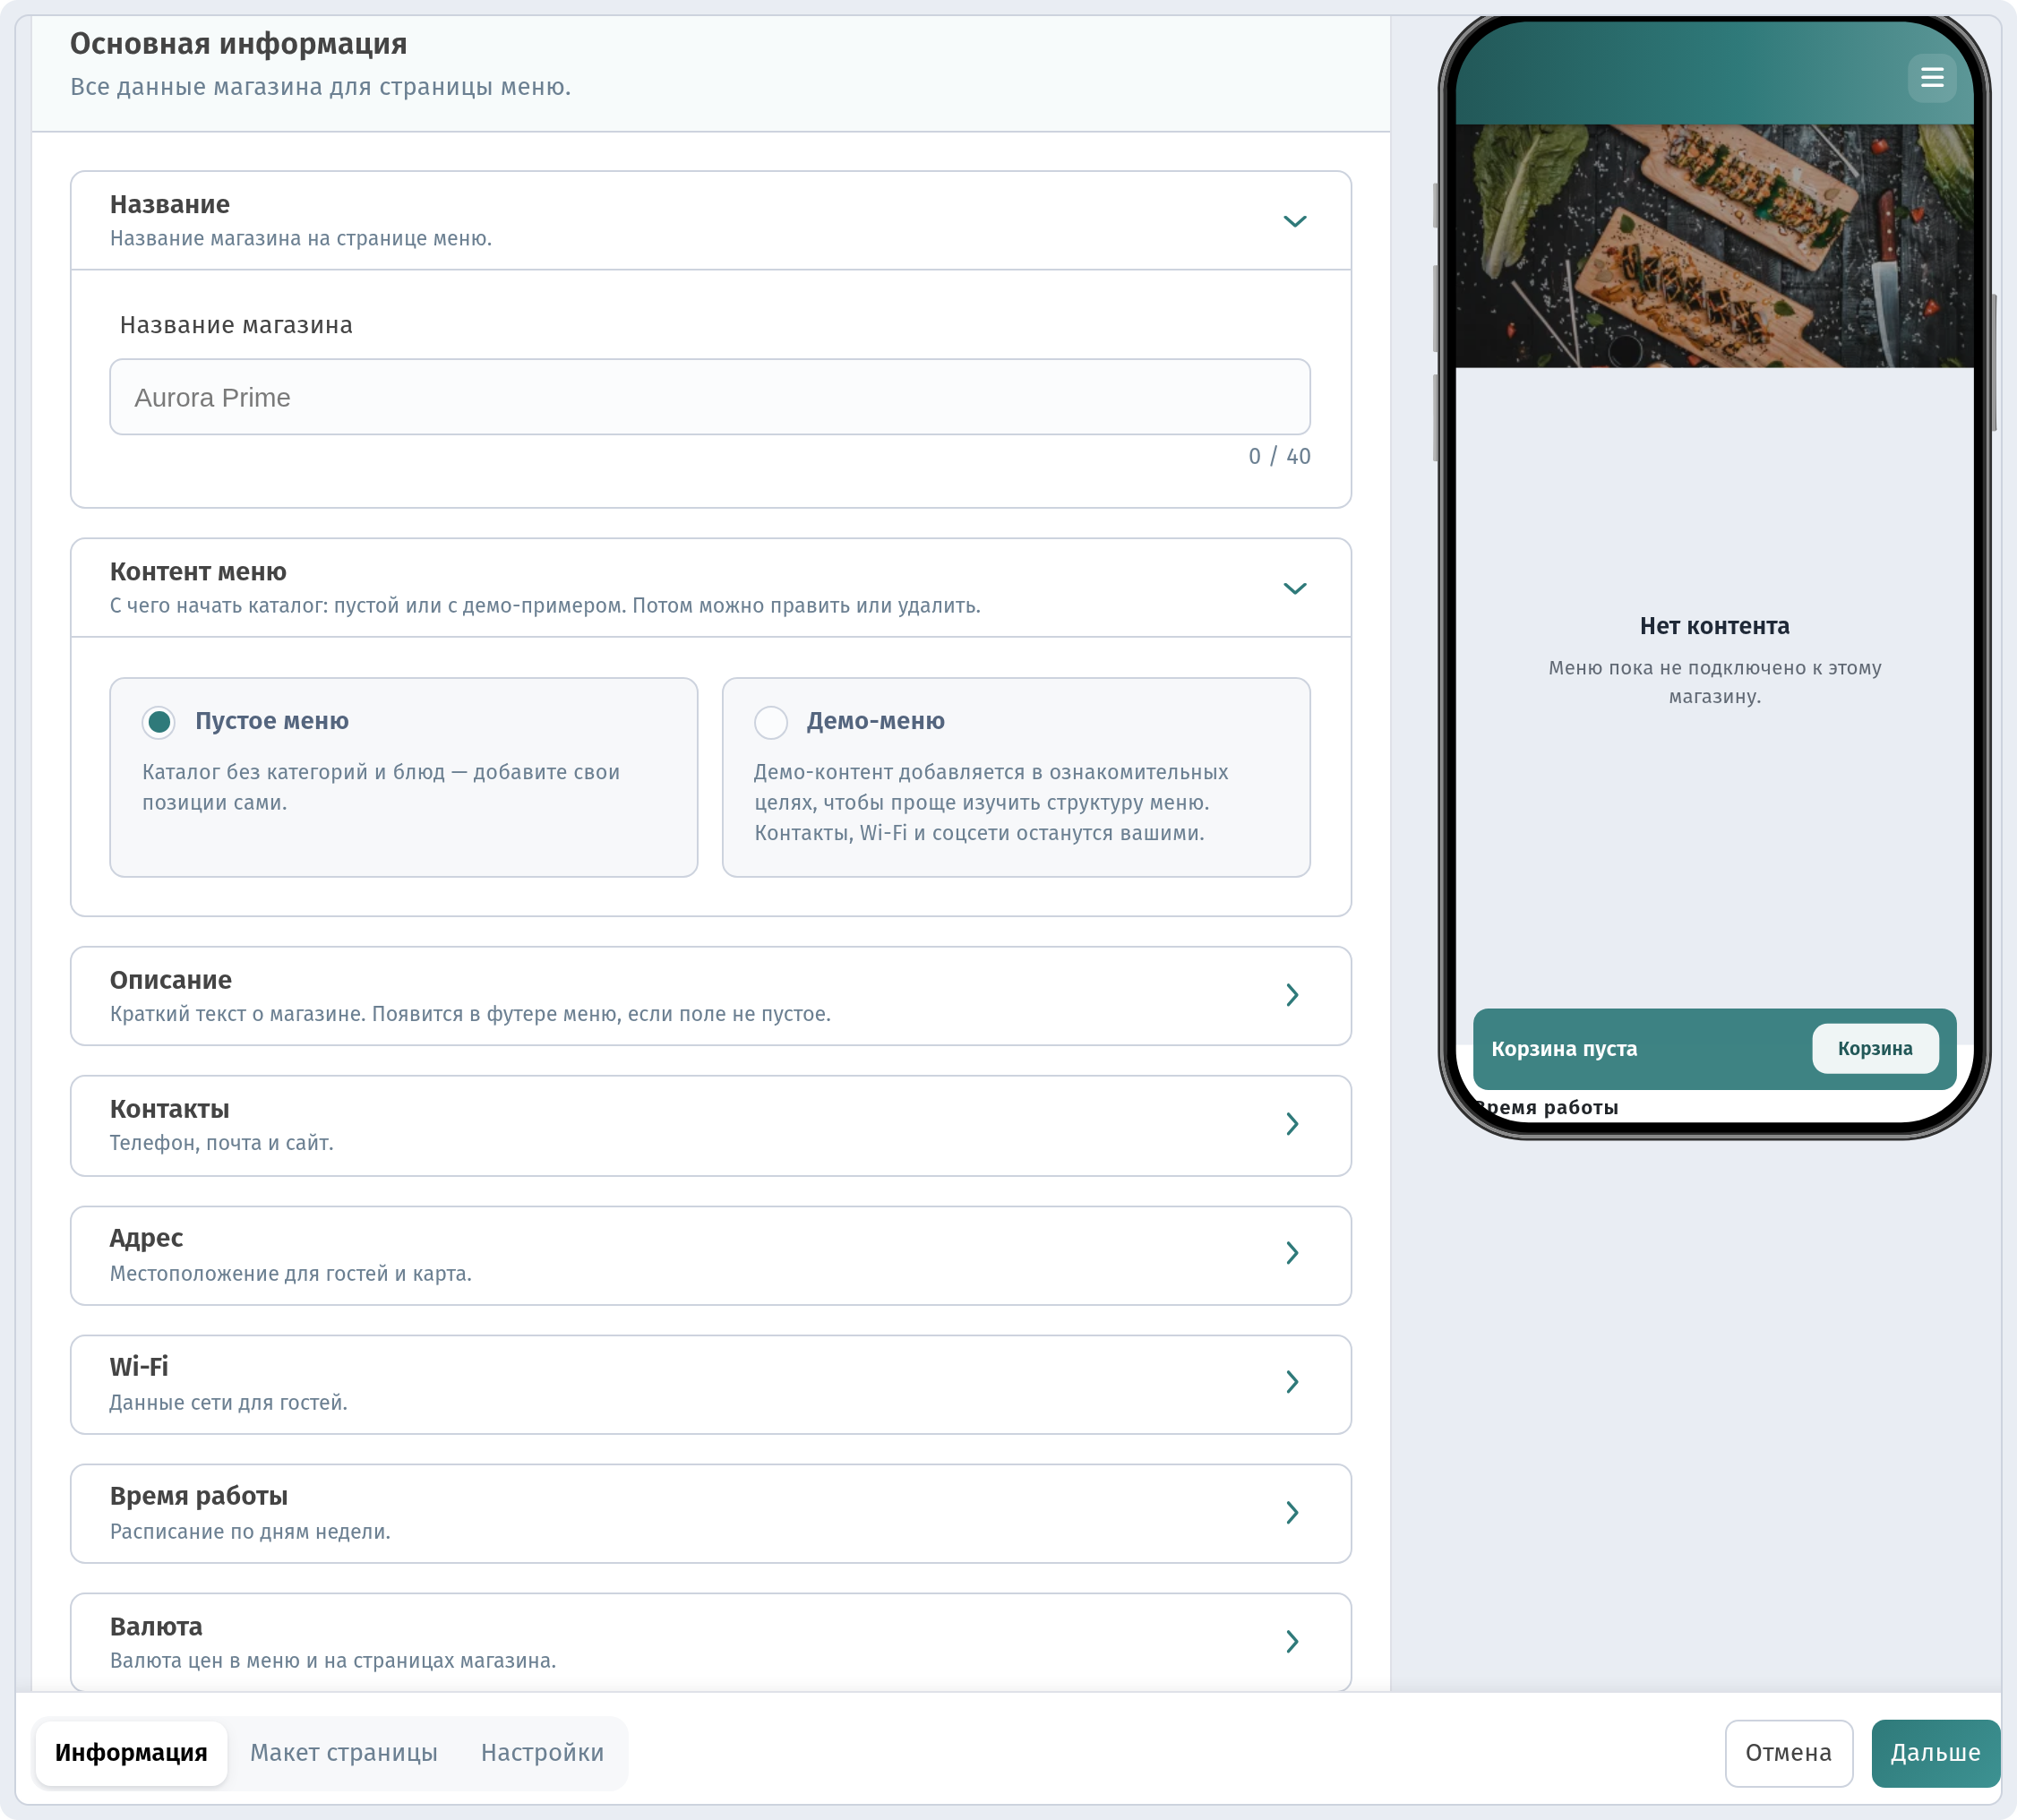This screenshot has width=2017, height=1820.
Task: Click the preview text 'Меню пока не подключено'
Action: point(1714,682)
